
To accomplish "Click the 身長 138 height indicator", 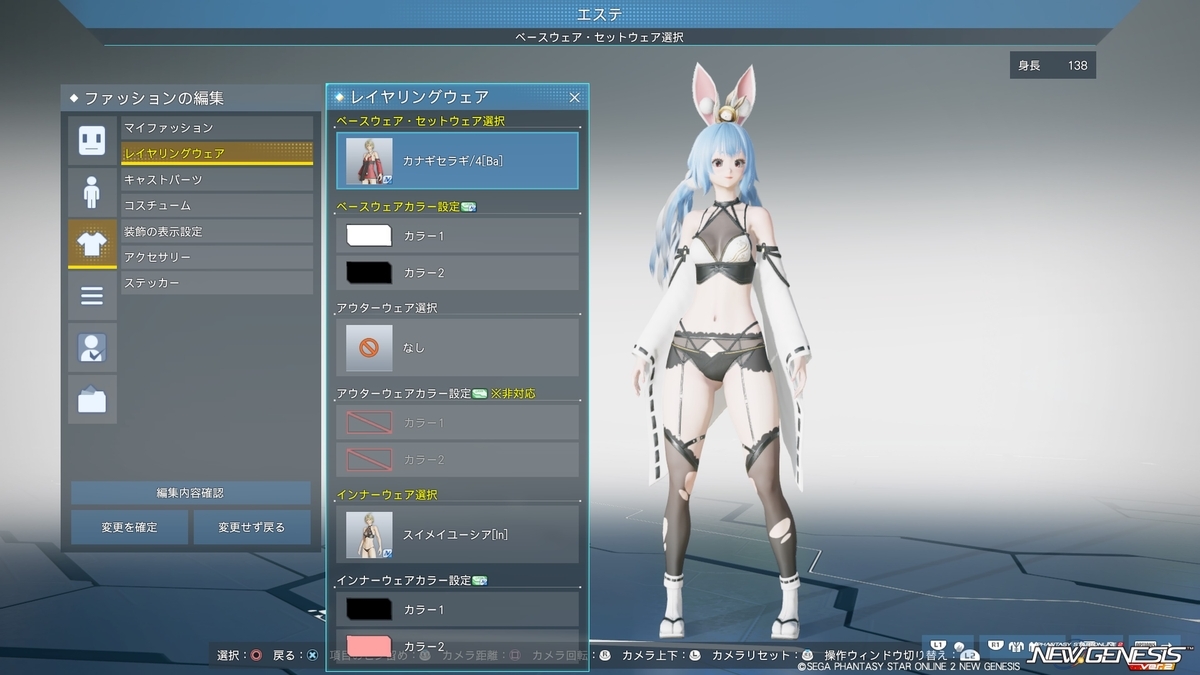I will (1053, 66).
